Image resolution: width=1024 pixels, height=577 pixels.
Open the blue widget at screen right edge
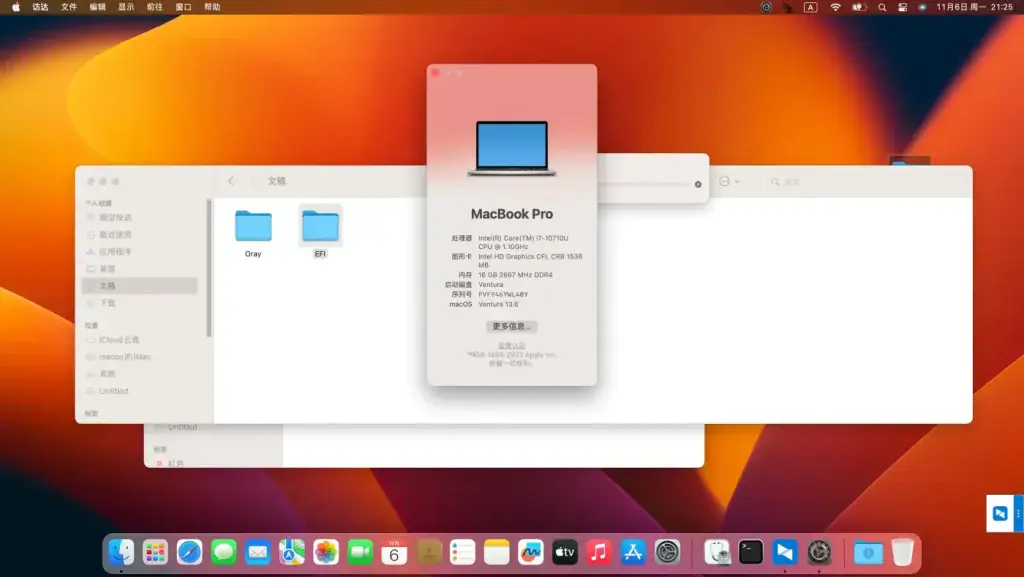[1004, 513]
